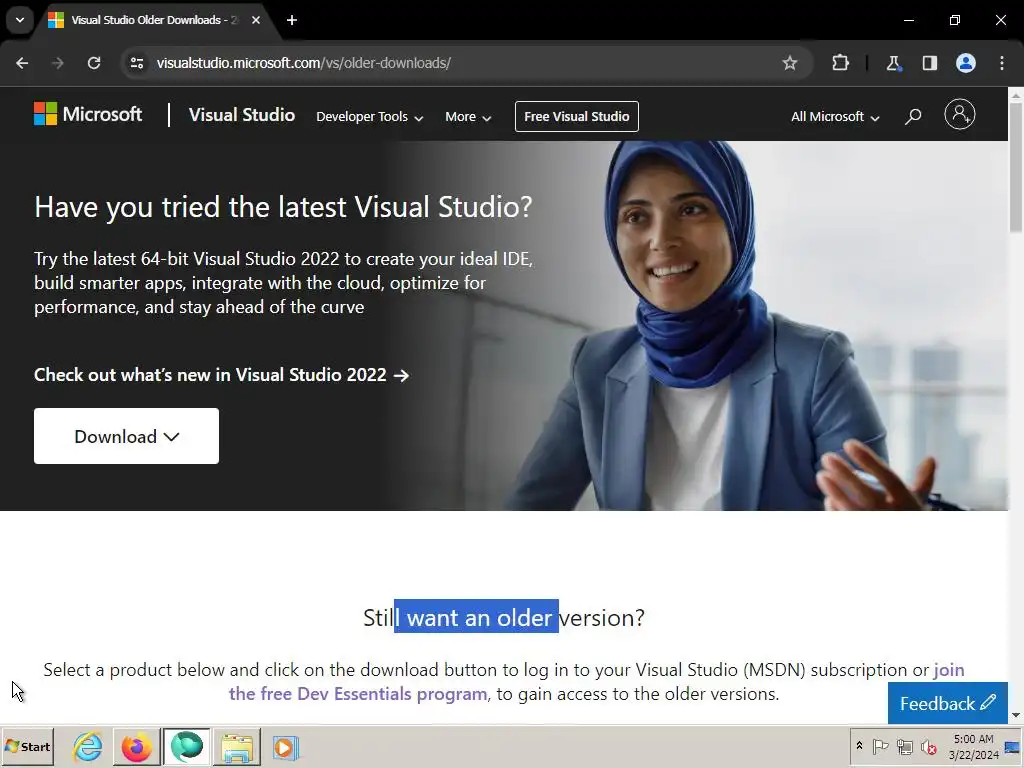The image size is (1024, 768).
Task: Expand the All Microsoft menu
Action: pos(835,116)
